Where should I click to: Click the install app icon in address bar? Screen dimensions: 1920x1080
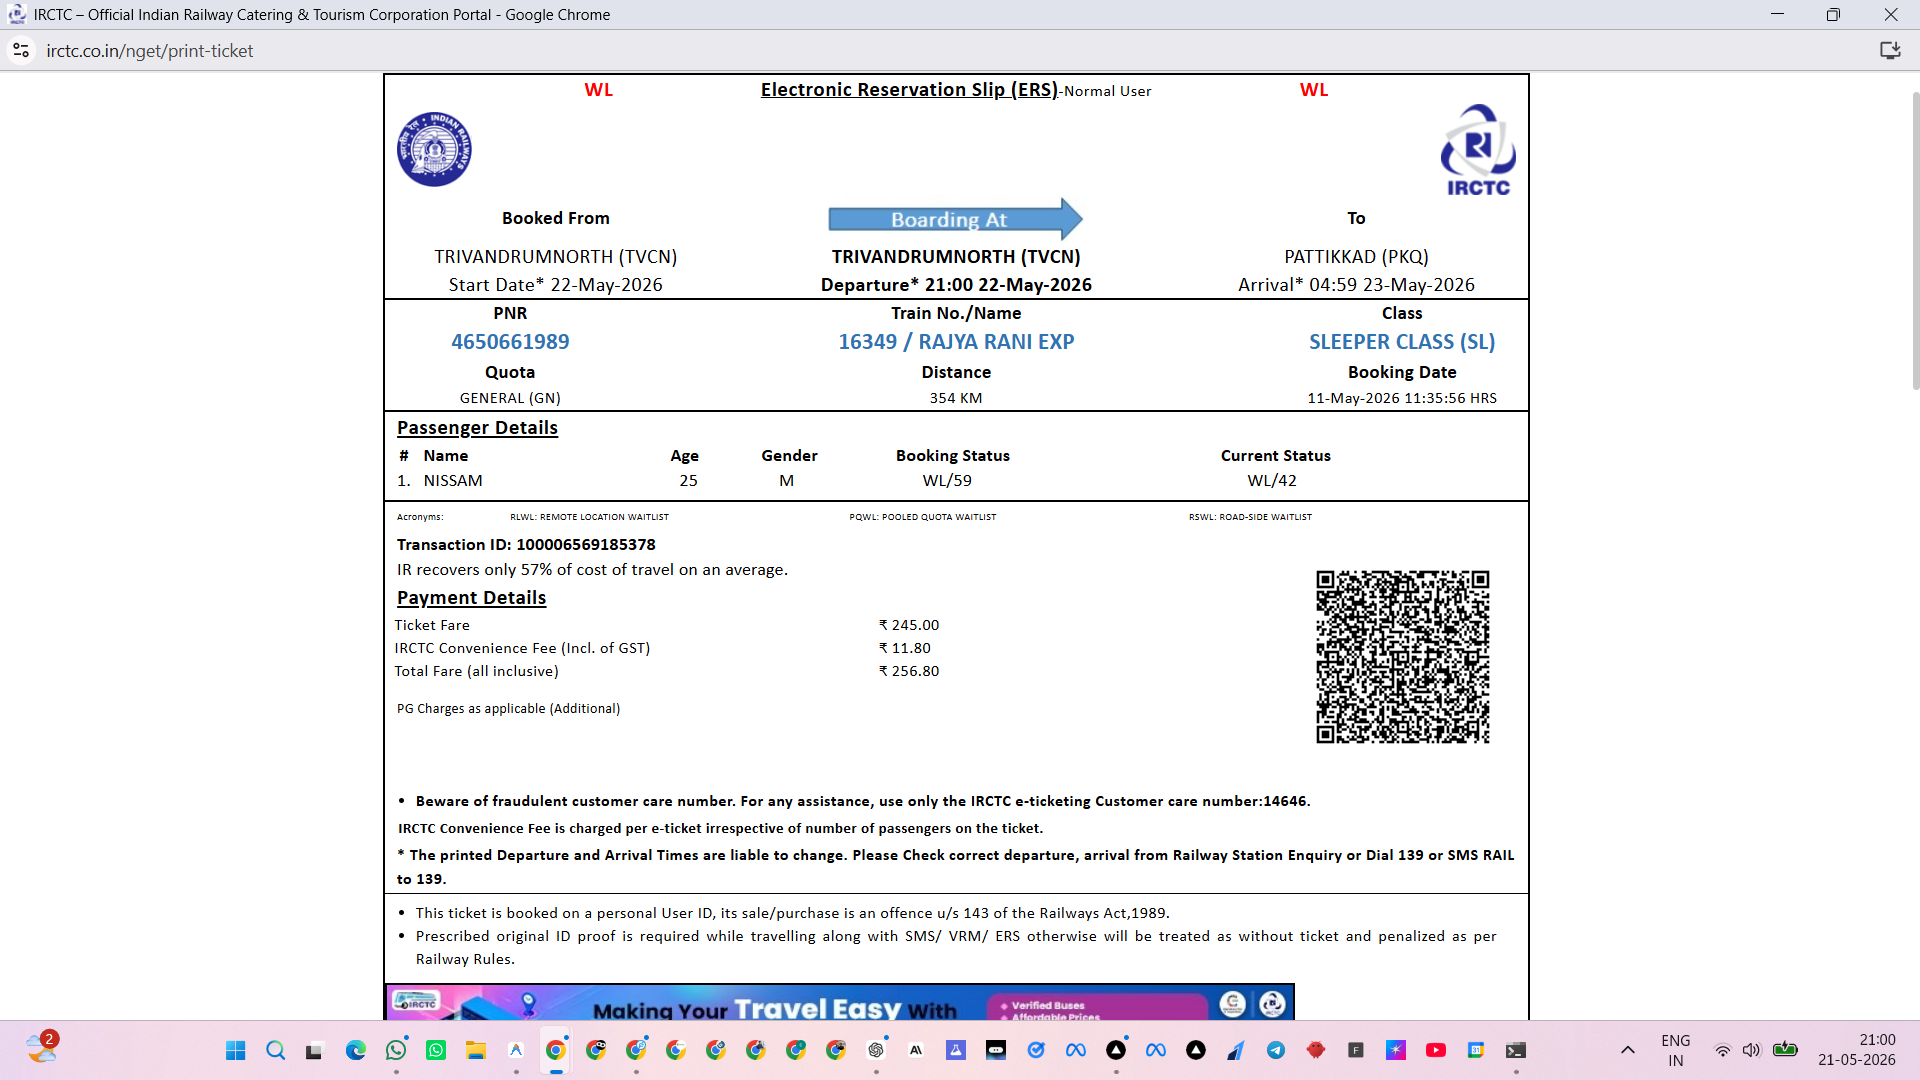[1889, 50]
